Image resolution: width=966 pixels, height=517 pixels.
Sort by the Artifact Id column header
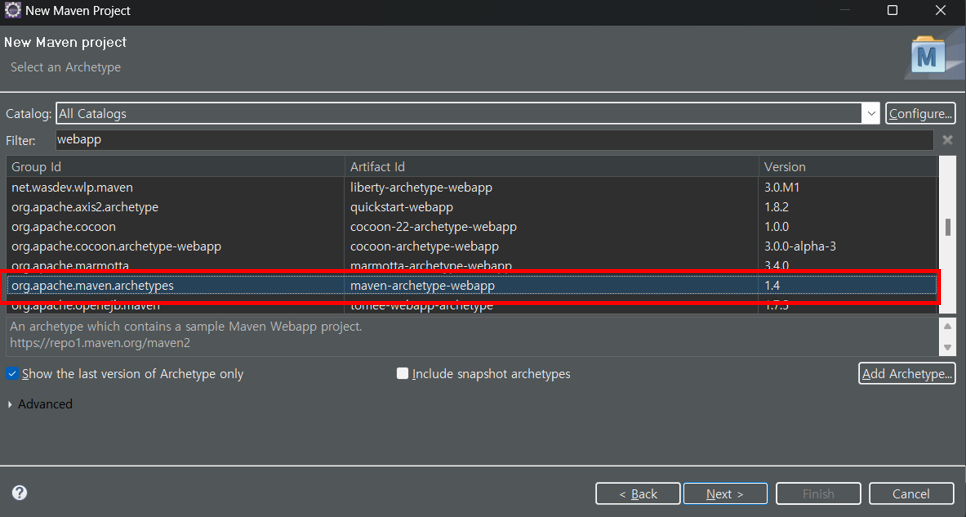tap(551, 166)
